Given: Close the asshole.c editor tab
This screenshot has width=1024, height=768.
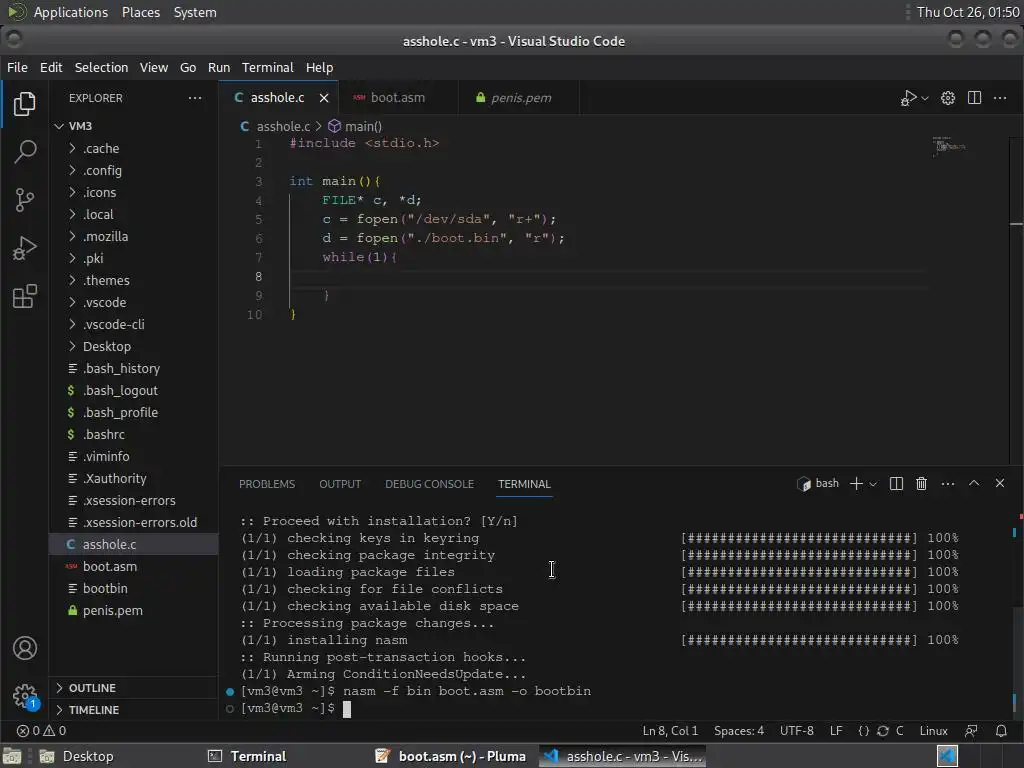Looking at the screenshot, I should pos(324,98).
